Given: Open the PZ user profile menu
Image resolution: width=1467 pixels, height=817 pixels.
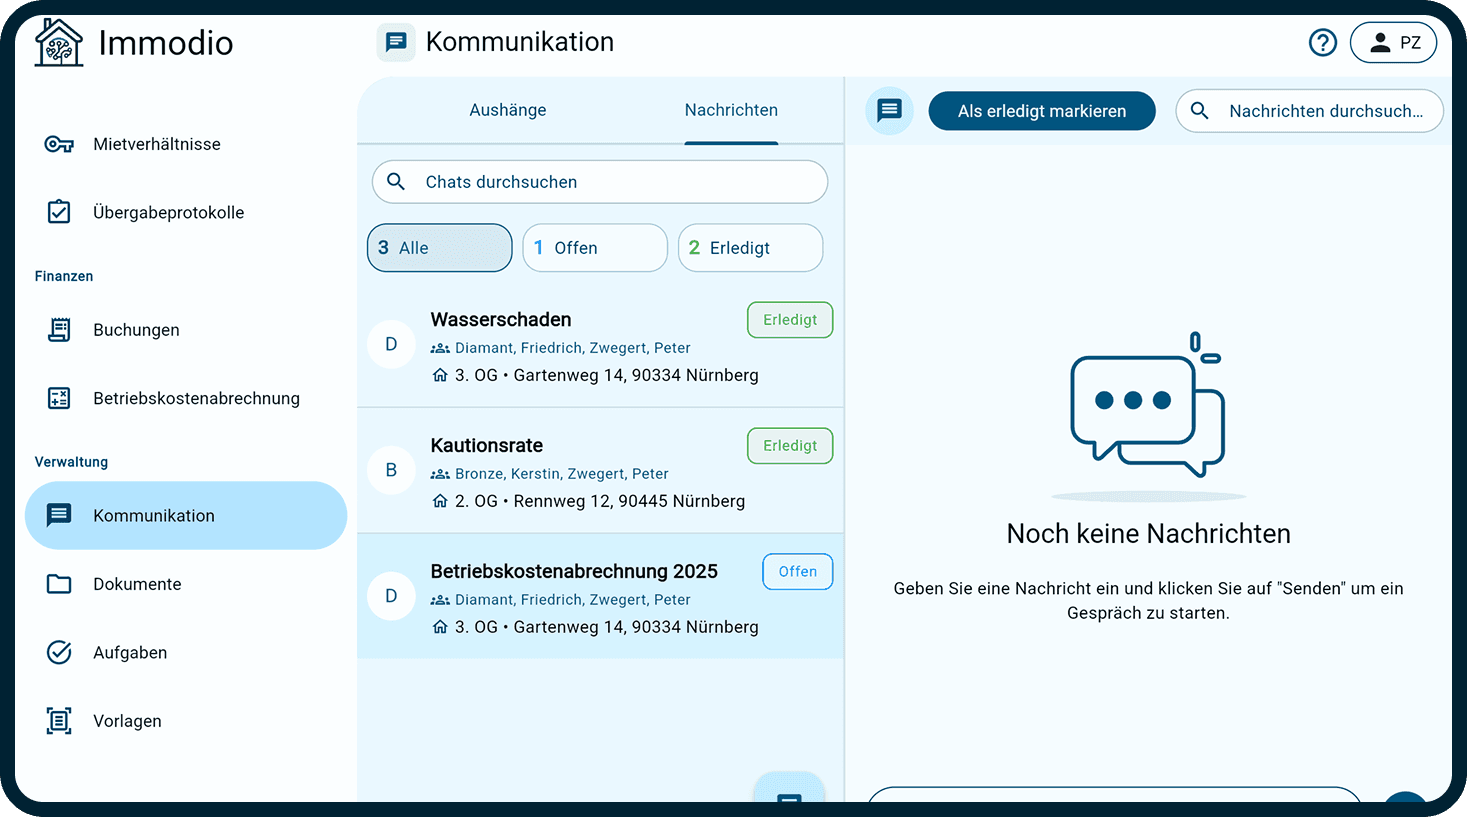Looking at the screenshot, I should click(1394, 43).
